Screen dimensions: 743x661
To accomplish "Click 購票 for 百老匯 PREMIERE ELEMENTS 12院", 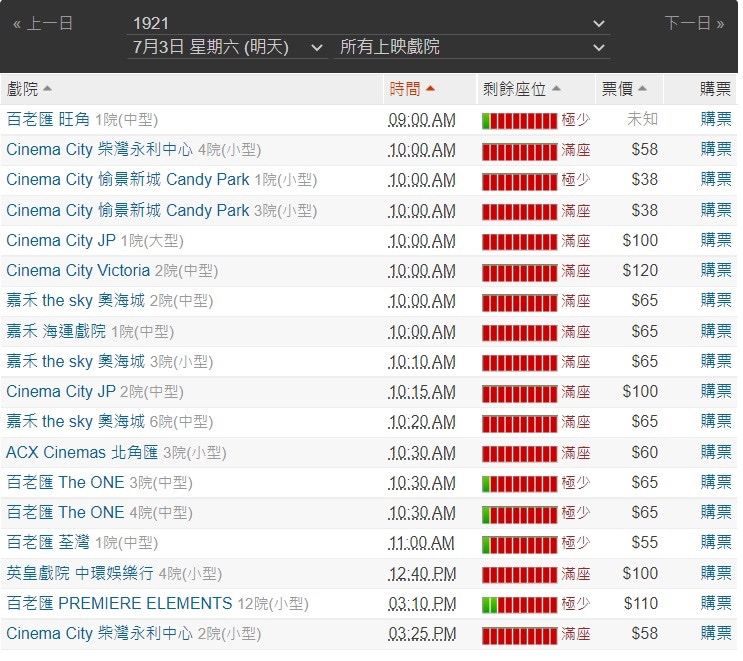I will 716,604.
